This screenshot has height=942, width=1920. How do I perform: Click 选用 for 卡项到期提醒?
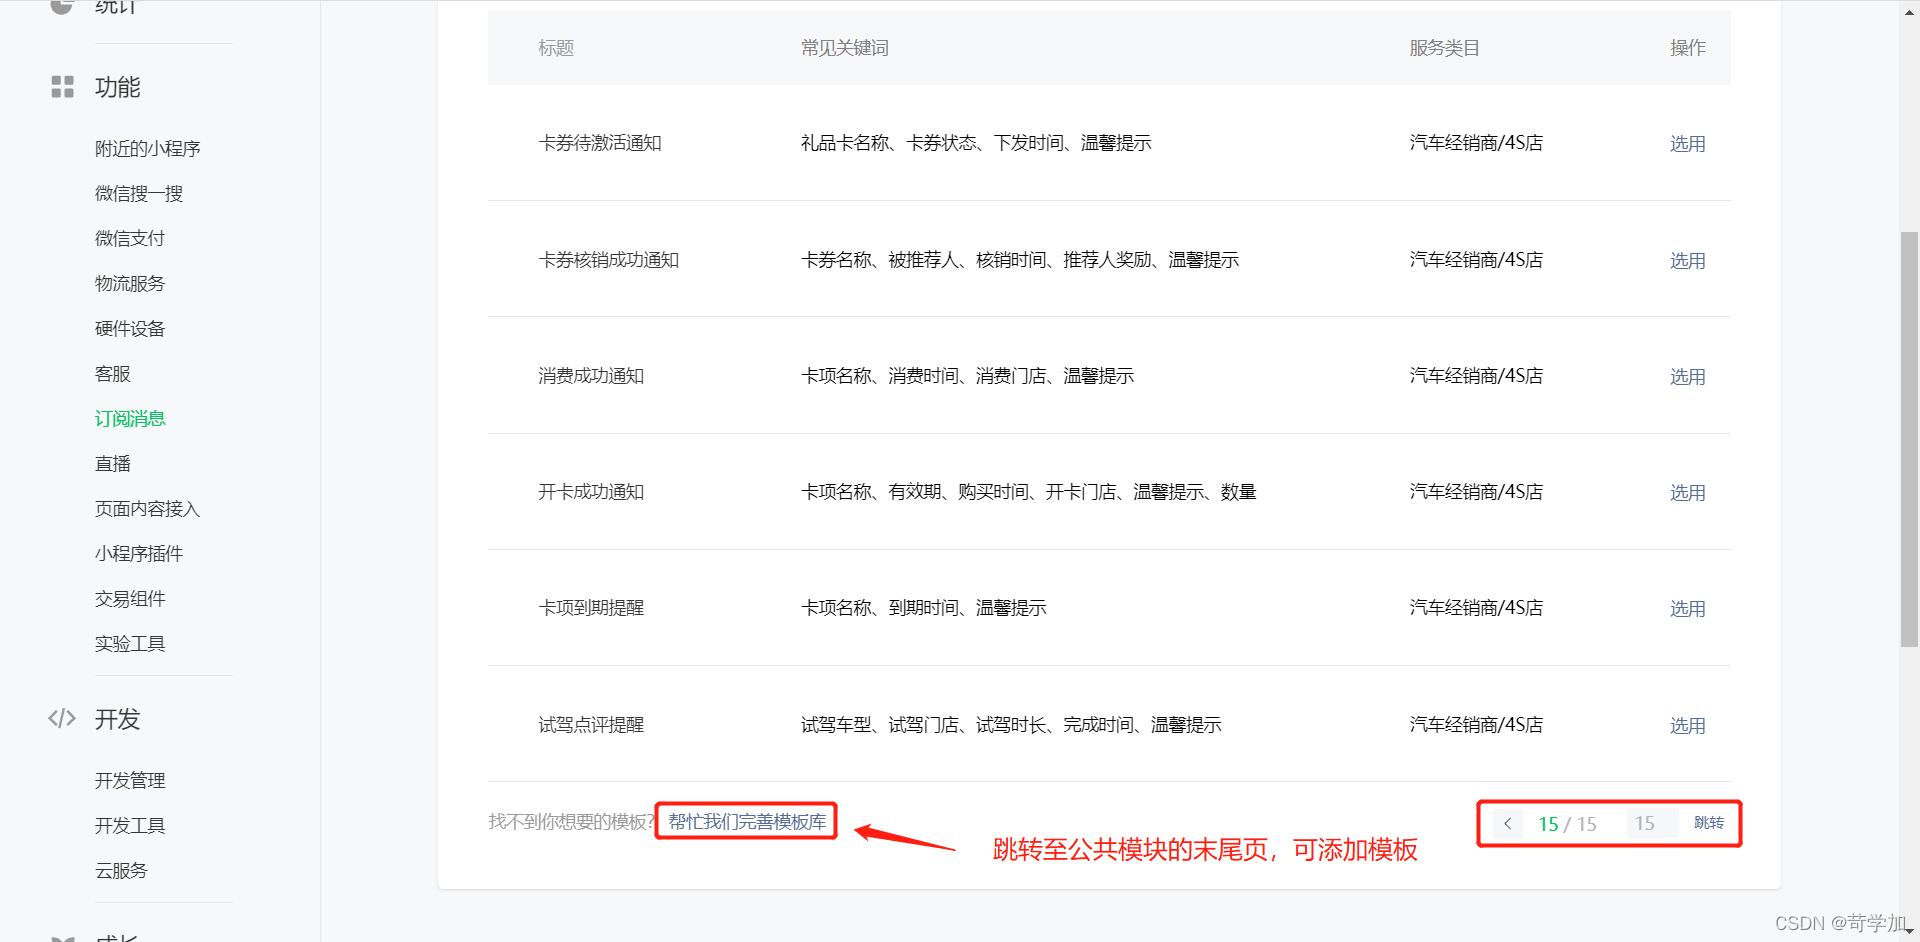[1687, 609]
